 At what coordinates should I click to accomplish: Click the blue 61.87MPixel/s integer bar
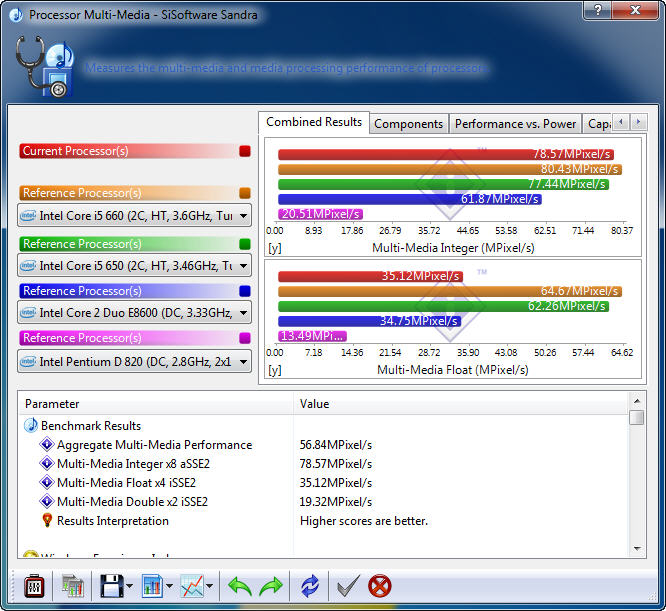(x=410, y=199)
